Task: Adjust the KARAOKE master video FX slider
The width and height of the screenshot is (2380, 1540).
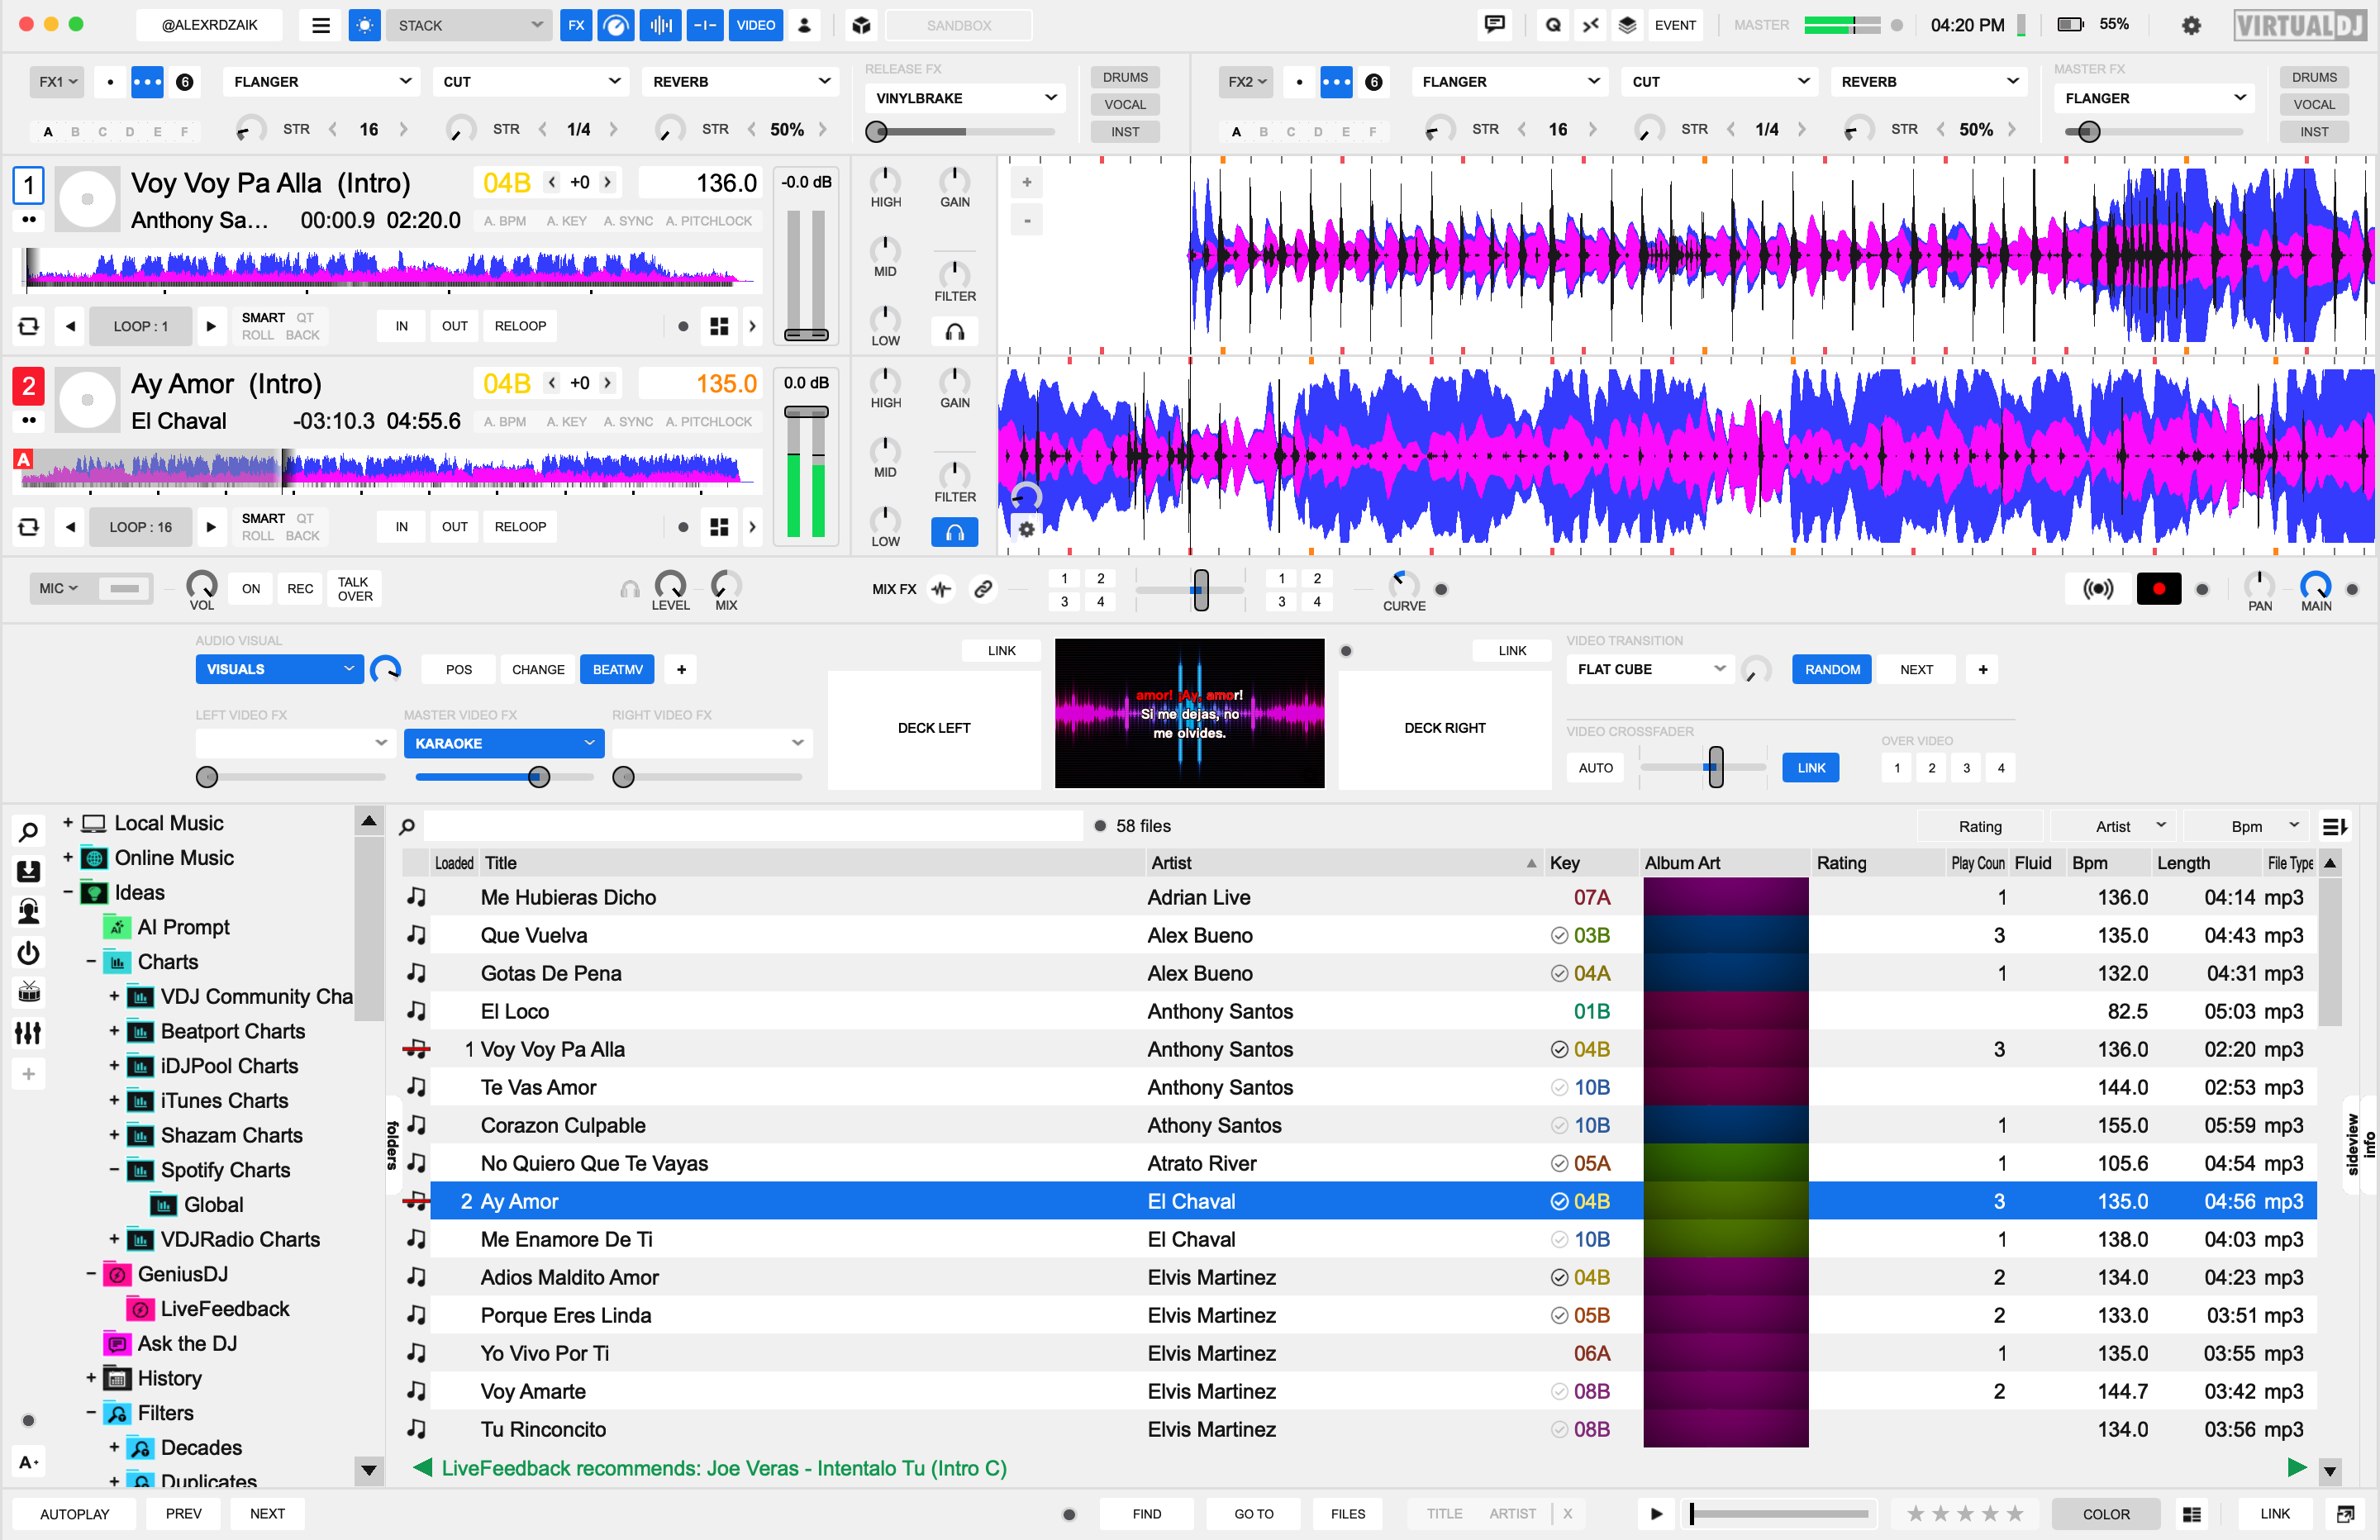Action: 539,777
